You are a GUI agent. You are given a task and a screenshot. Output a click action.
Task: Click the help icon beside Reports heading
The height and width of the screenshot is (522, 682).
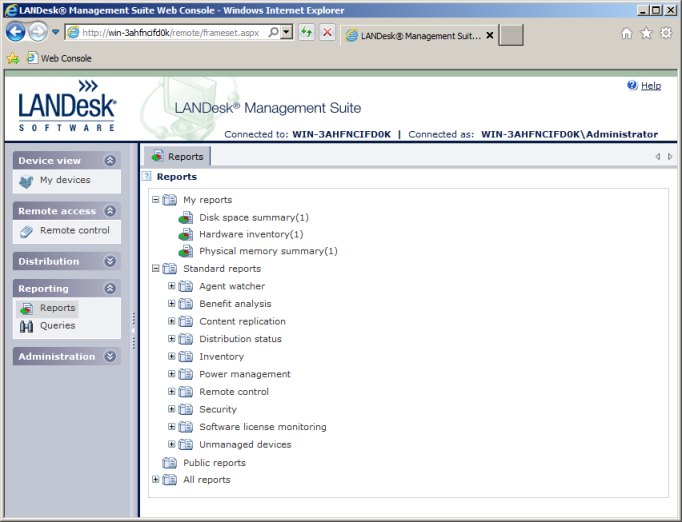pos(147,176)
